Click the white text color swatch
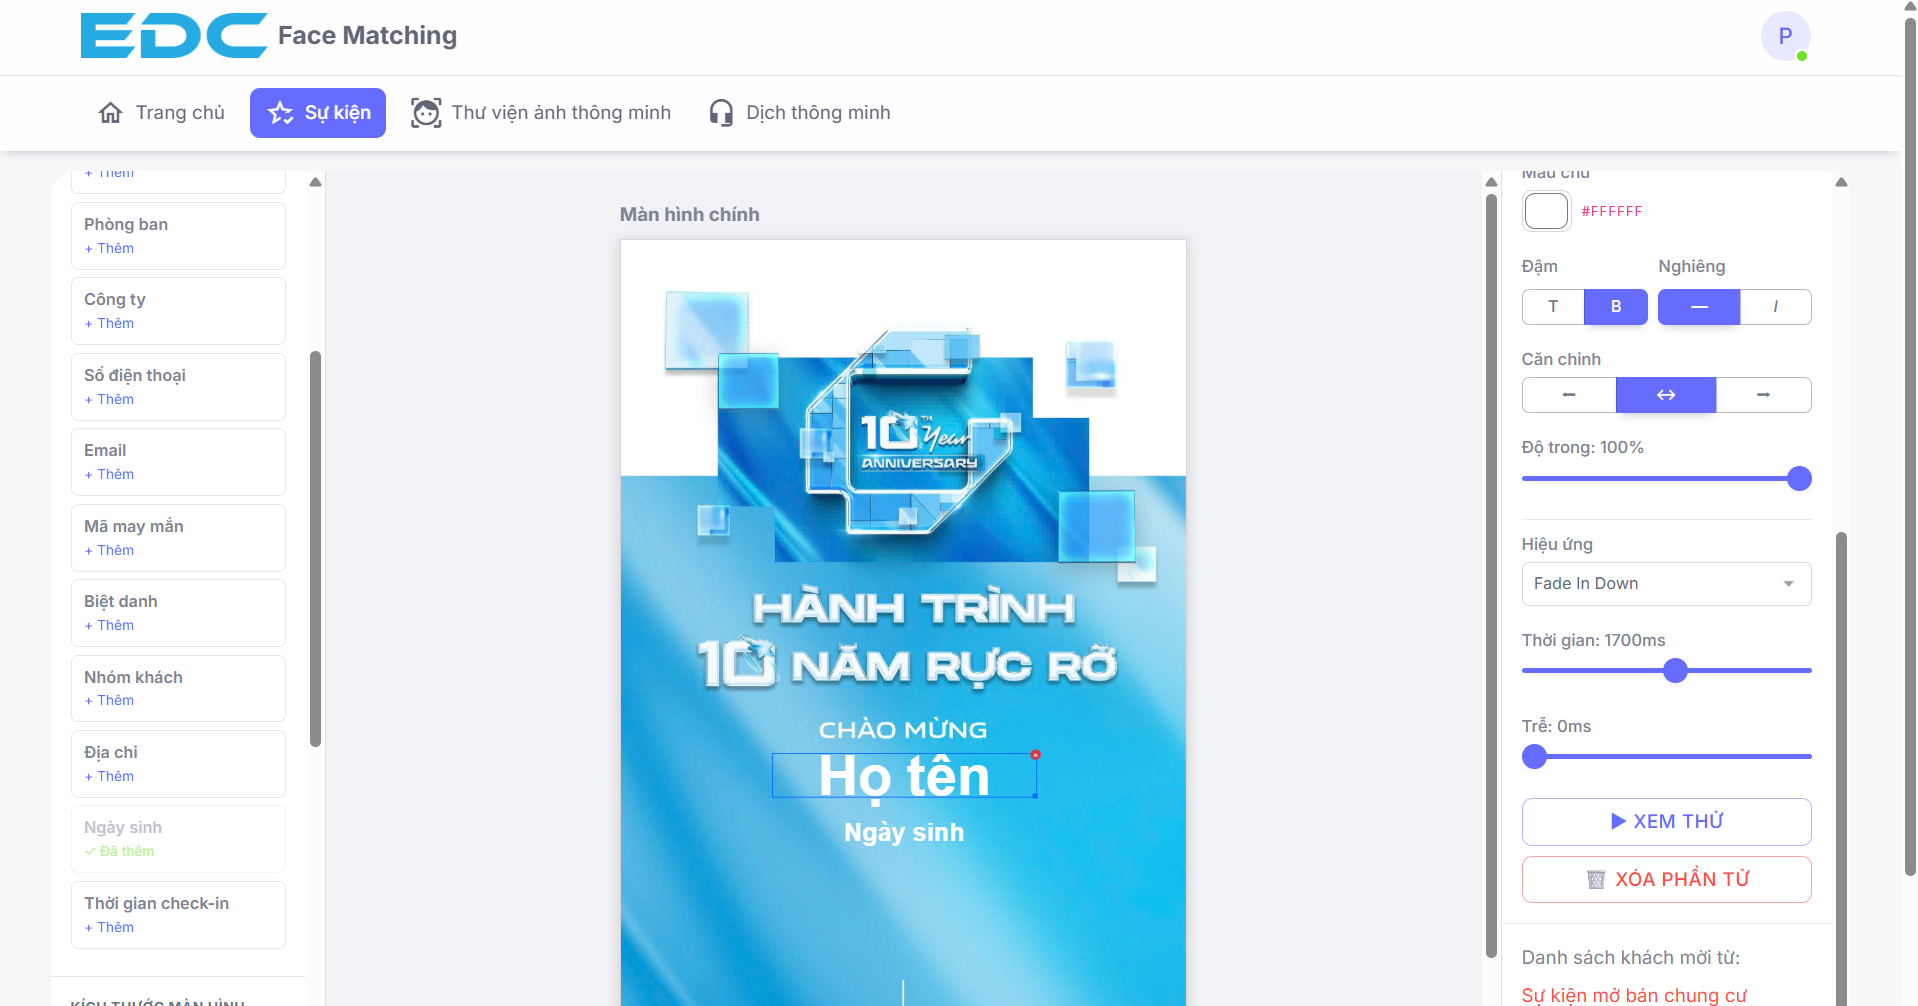Screen dimensions: 1918x1006 [x=1546, y=211]
